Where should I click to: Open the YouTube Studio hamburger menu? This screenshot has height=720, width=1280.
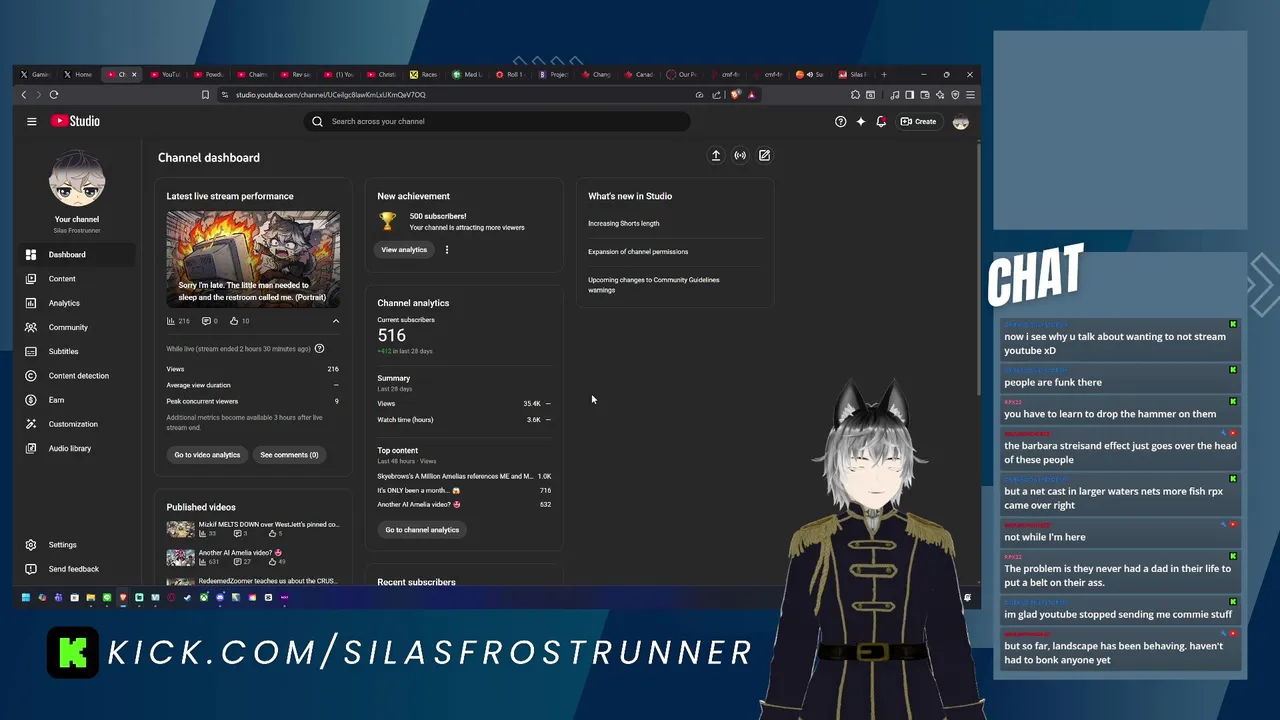[32, 121]
